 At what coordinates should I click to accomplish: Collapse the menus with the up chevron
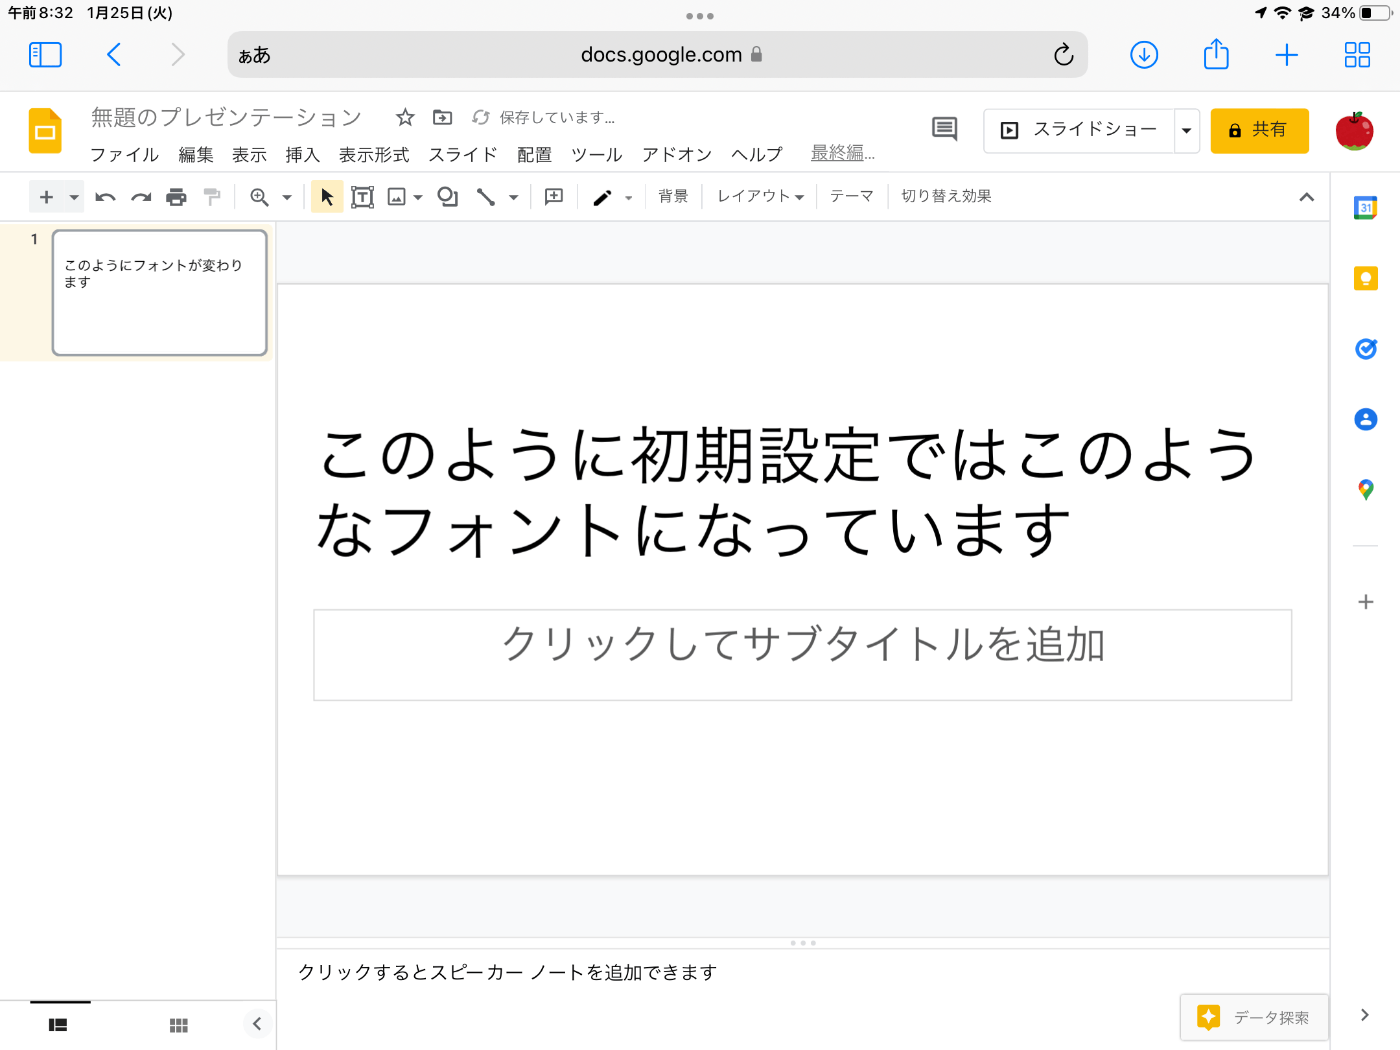(x=1306, y=197)
